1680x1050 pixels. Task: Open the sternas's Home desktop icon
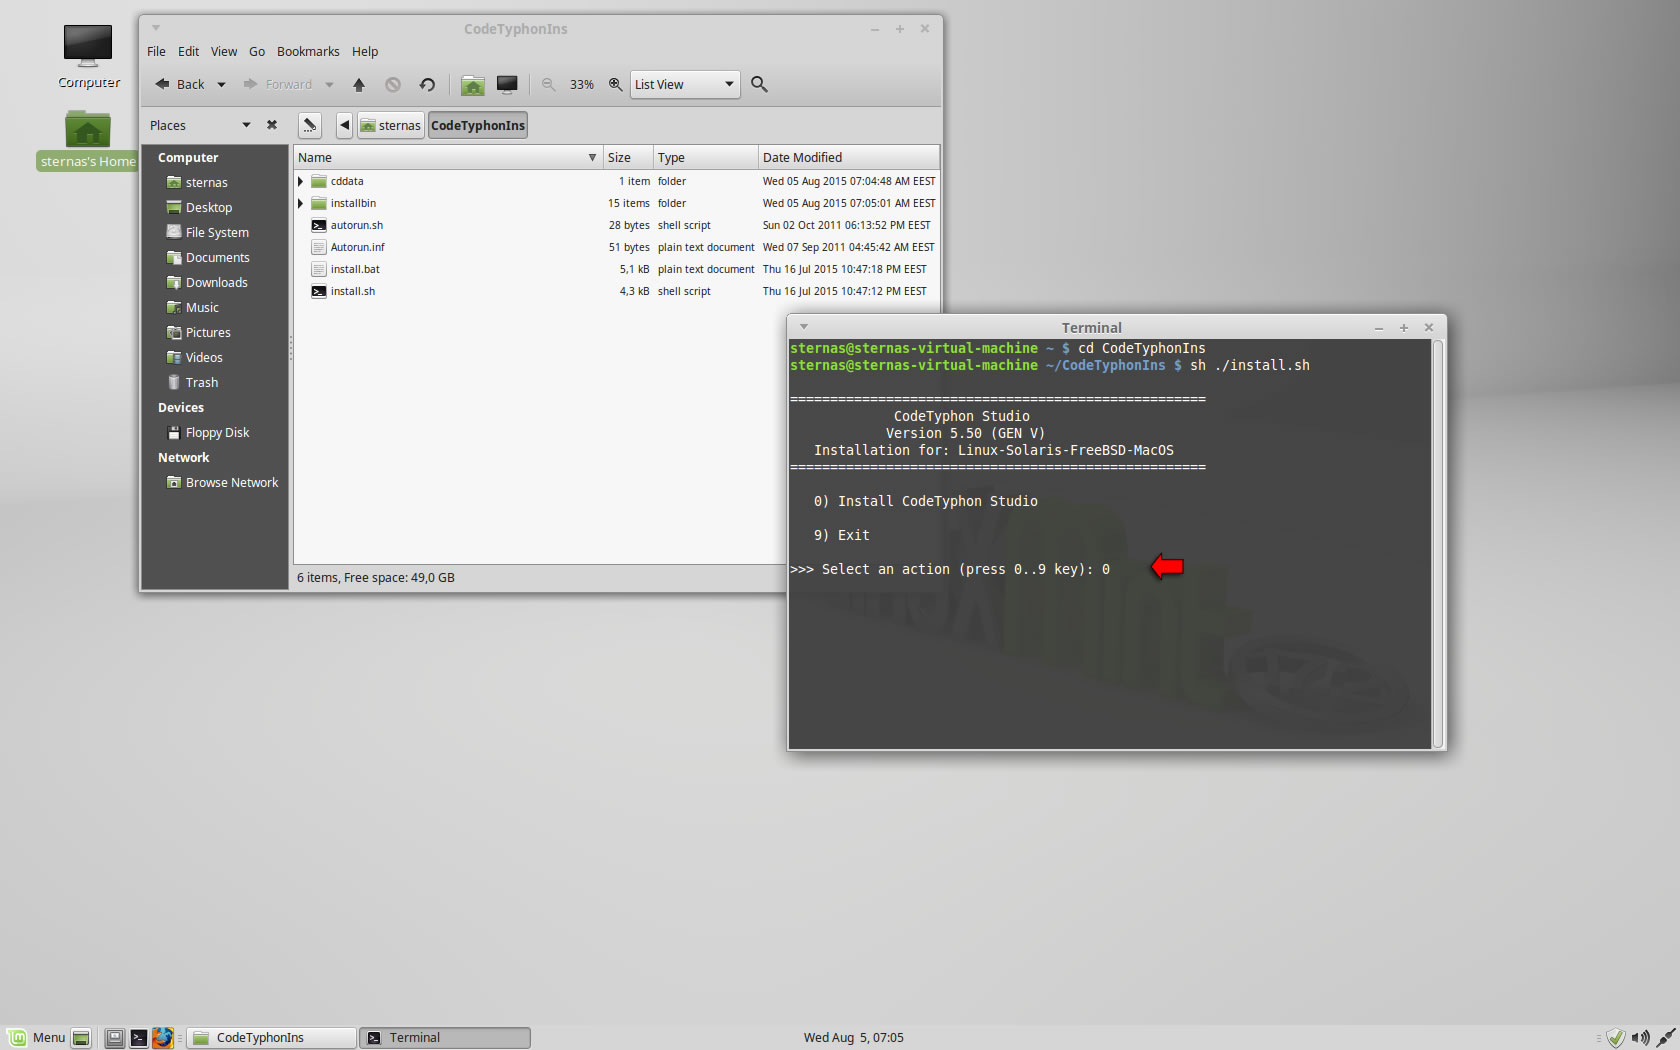click(88, 140)
